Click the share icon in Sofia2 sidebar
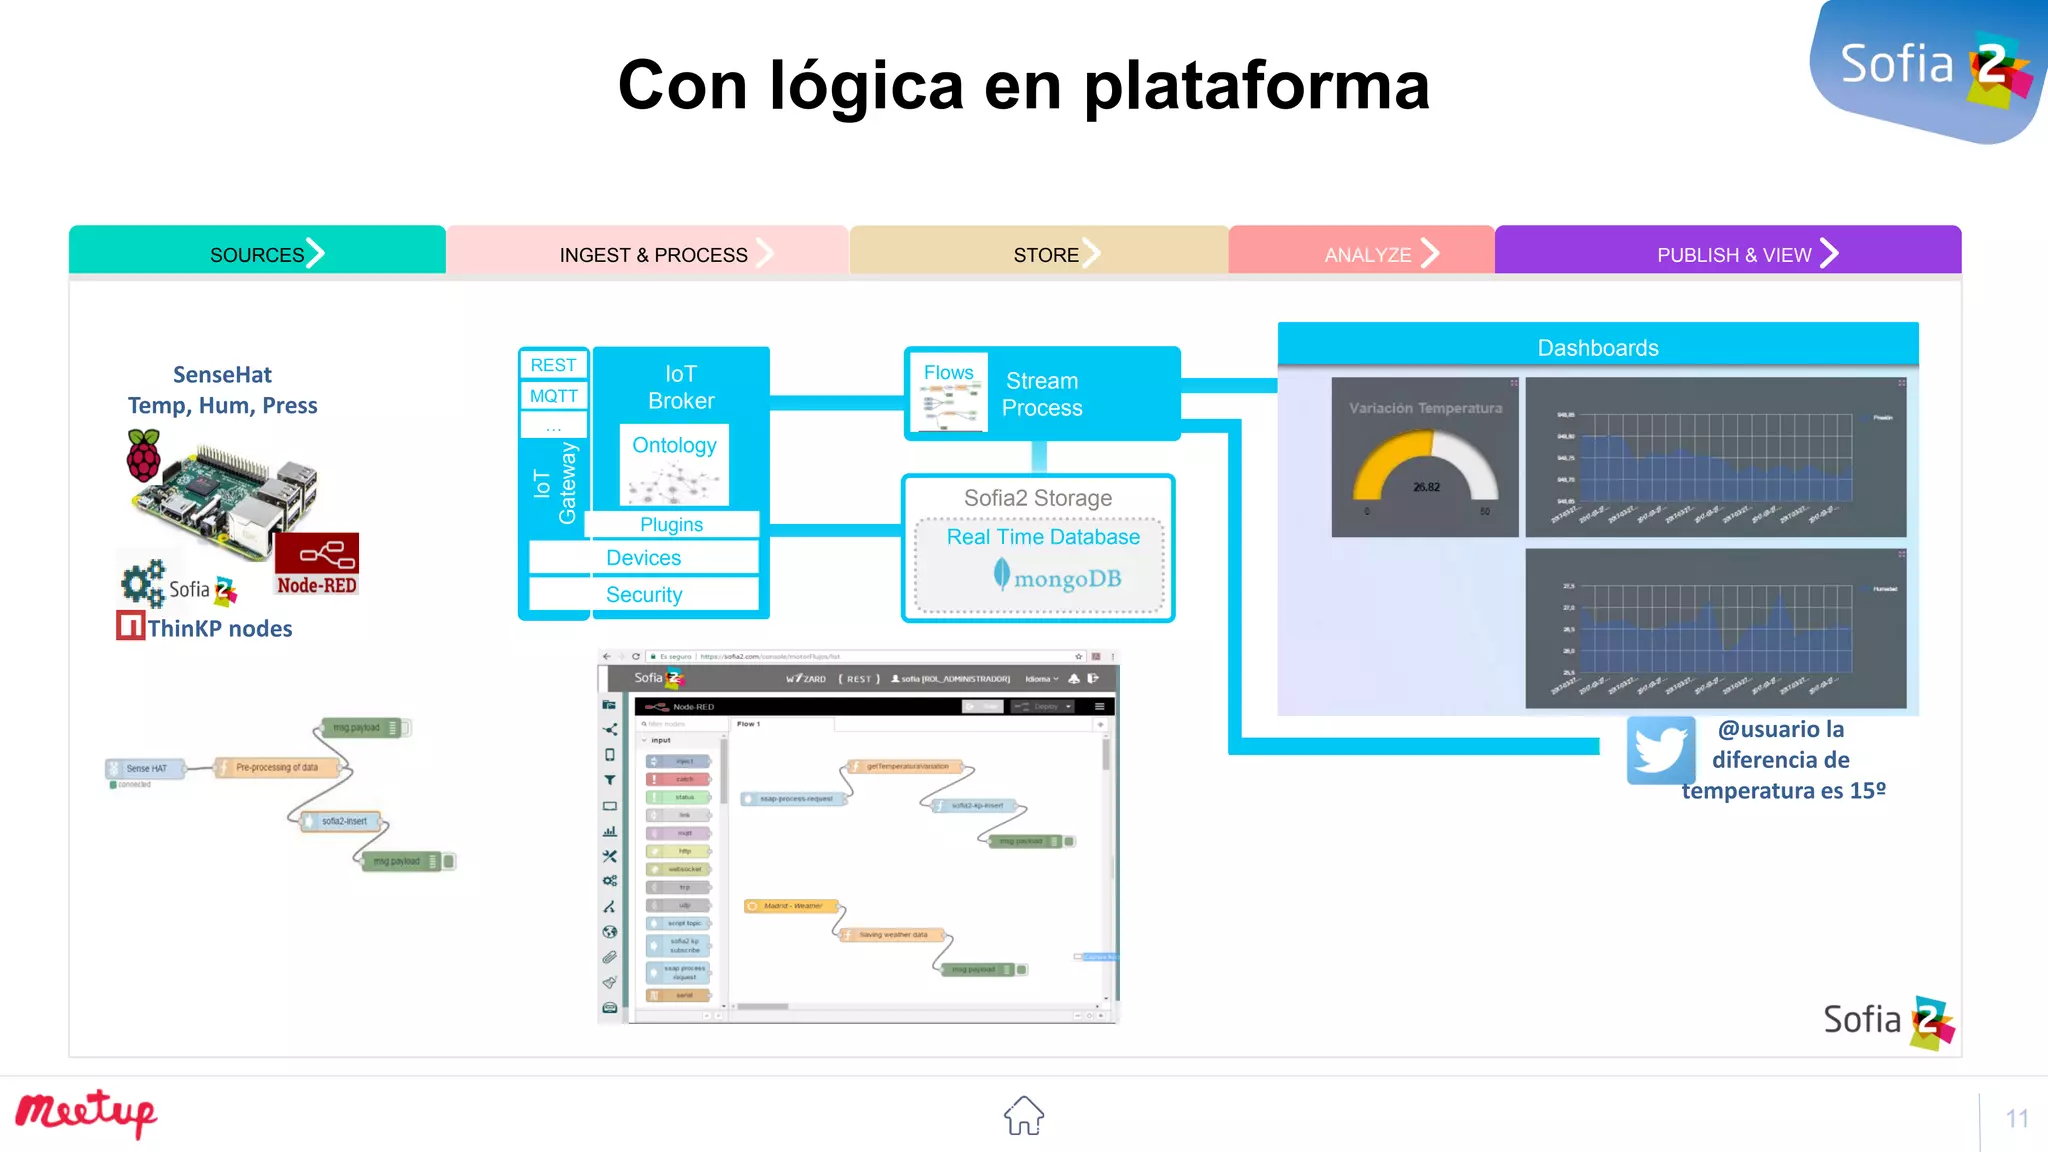2048x1152 pixels. (x=610, y=730)
